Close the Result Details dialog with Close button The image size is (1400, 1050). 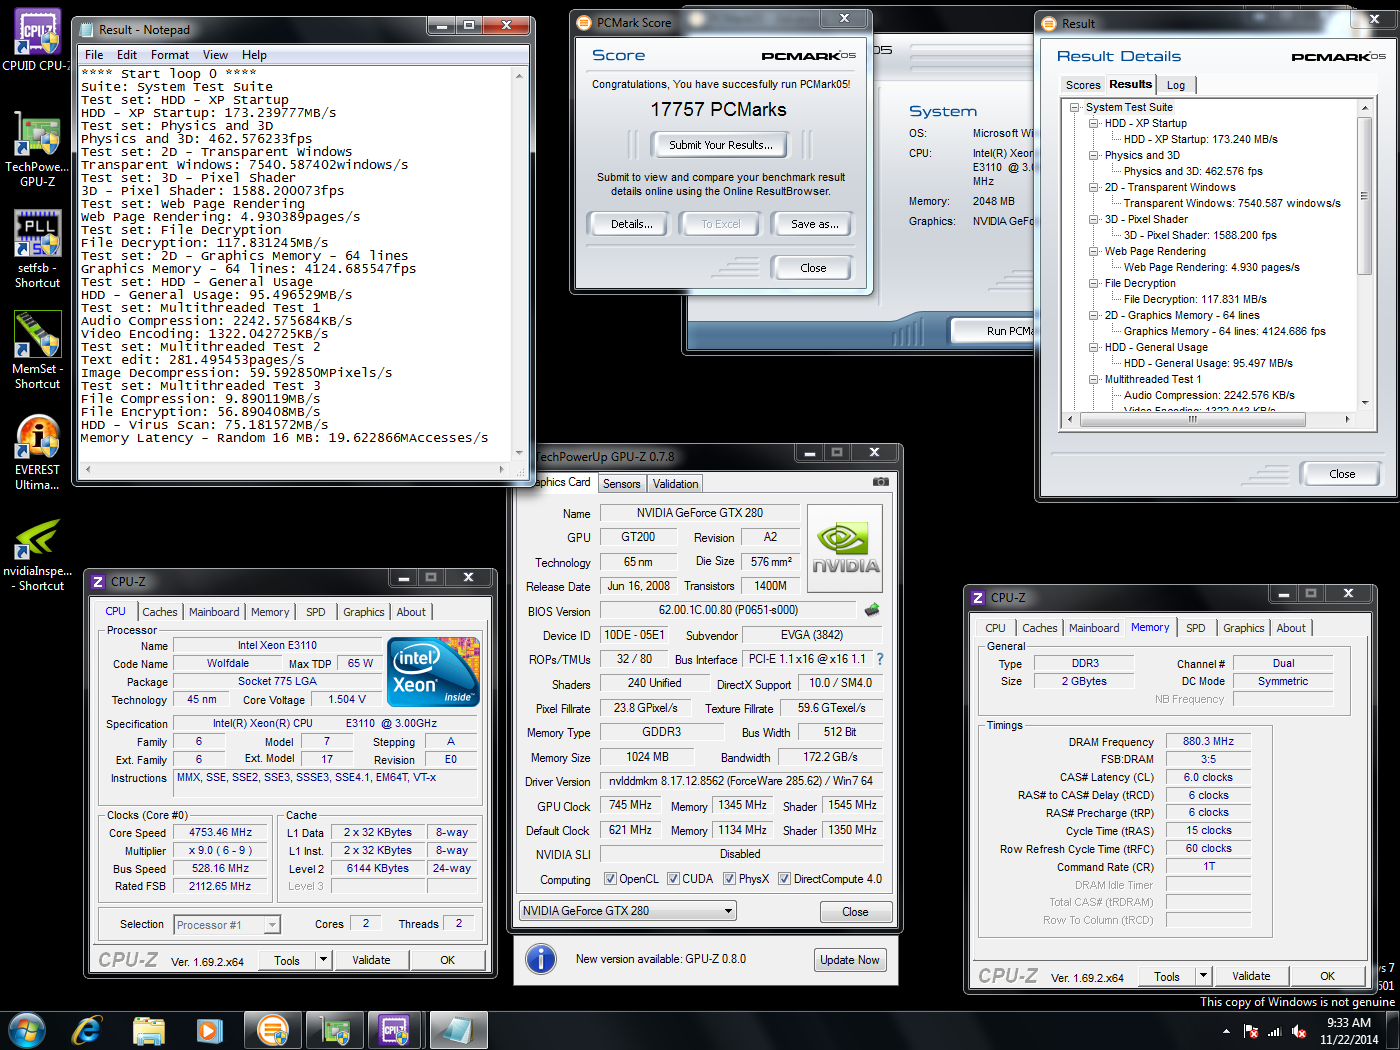pyautogui.click(x=1342, y=474)
